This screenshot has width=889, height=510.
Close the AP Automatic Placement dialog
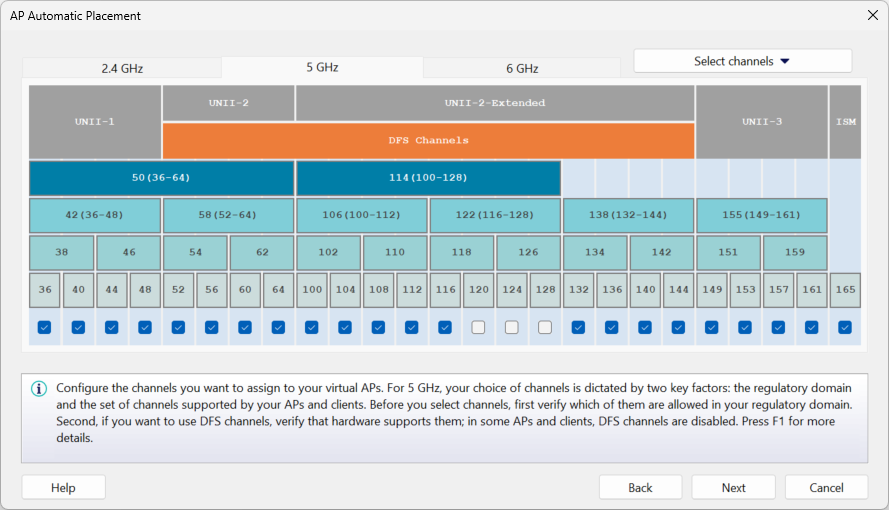(873, 15)
